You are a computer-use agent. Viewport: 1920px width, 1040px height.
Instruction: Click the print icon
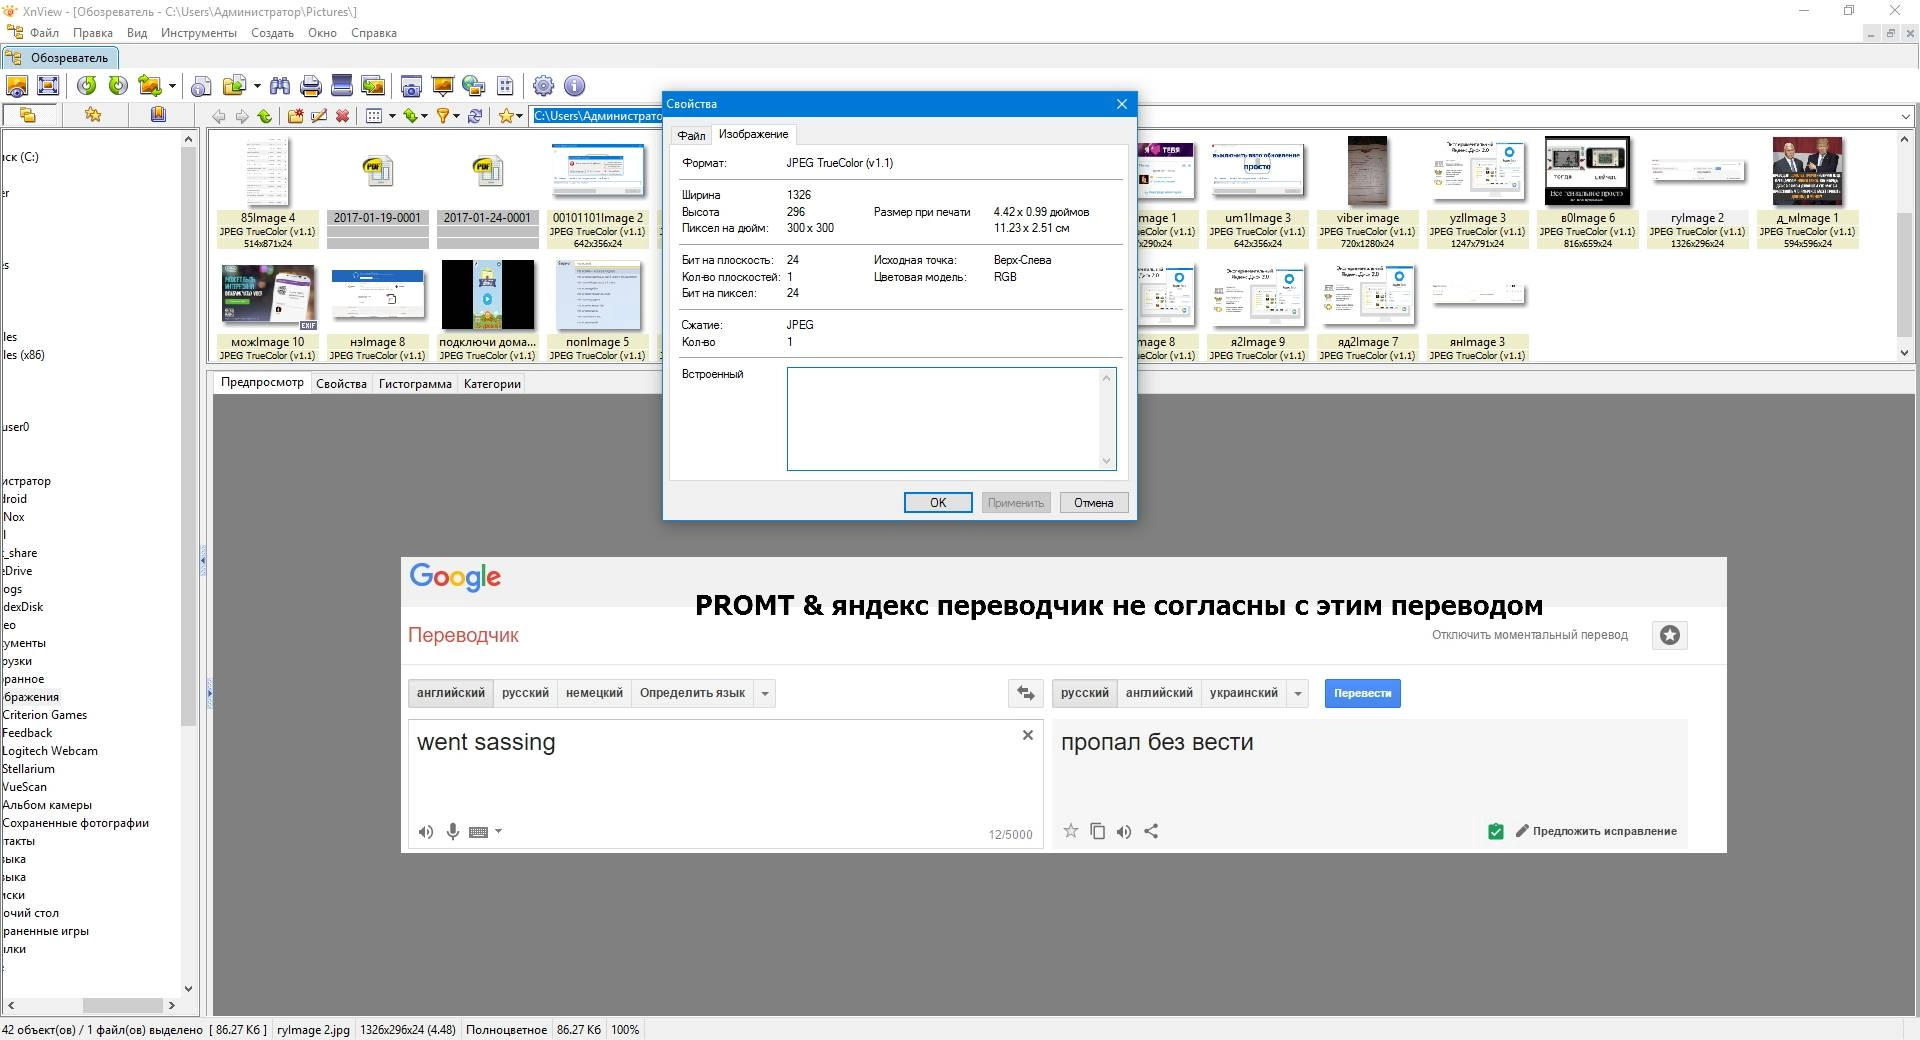pos(311,86)
